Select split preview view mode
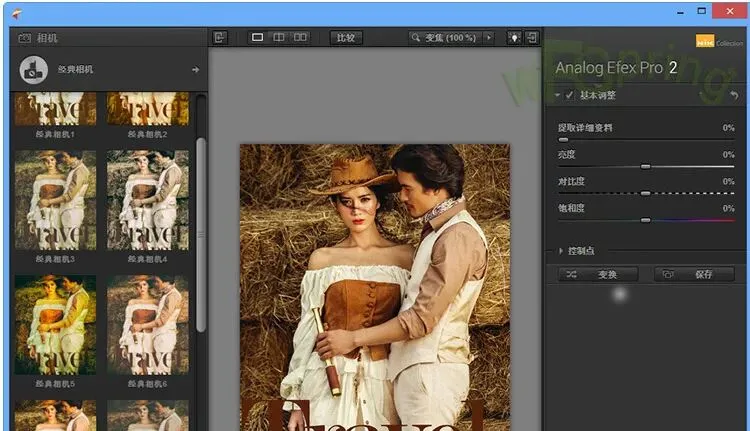This screenshot has height=431, width=750. [x=278, y=37]
